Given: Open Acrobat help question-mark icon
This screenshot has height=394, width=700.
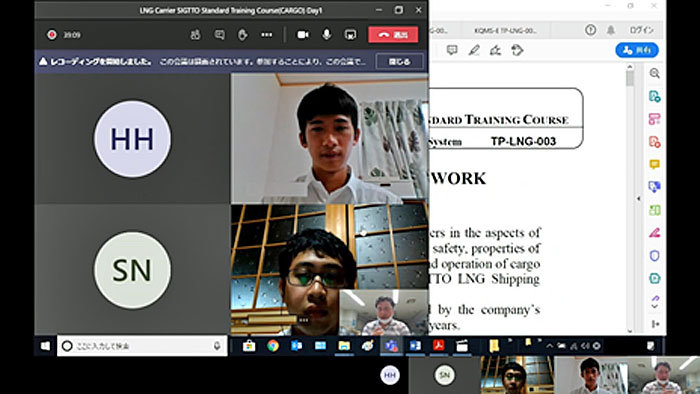Looking at the screenshot, I should click(x=591, y=30).
